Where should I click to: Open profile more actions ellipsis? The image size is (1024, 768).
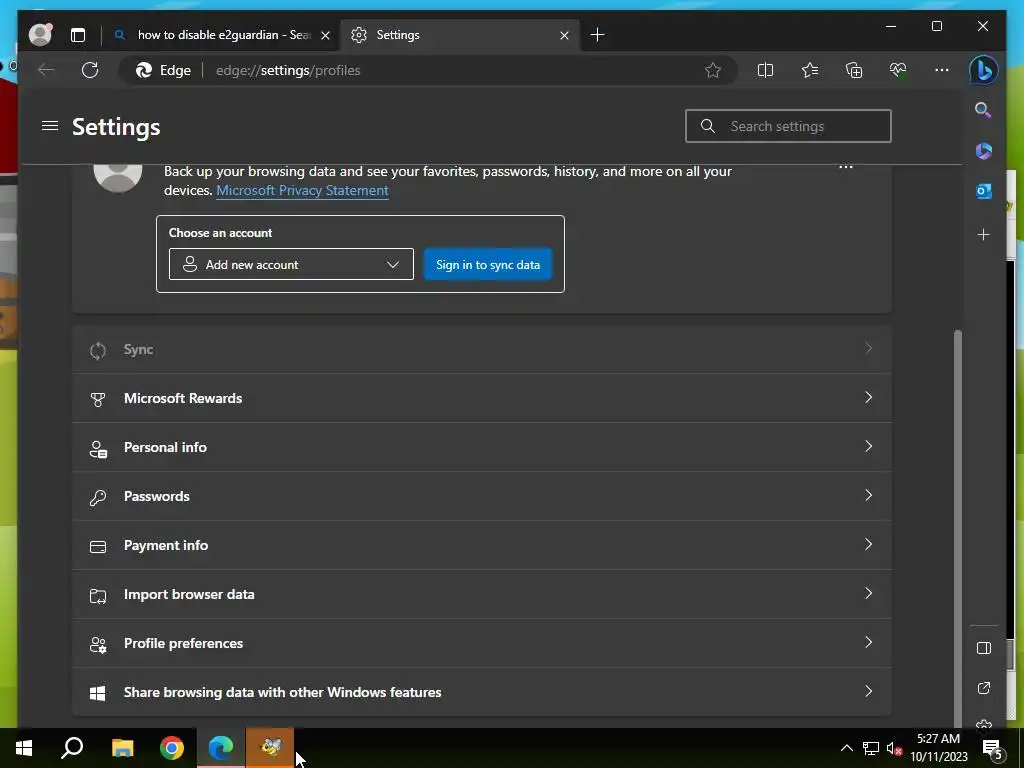pos(846,167)
